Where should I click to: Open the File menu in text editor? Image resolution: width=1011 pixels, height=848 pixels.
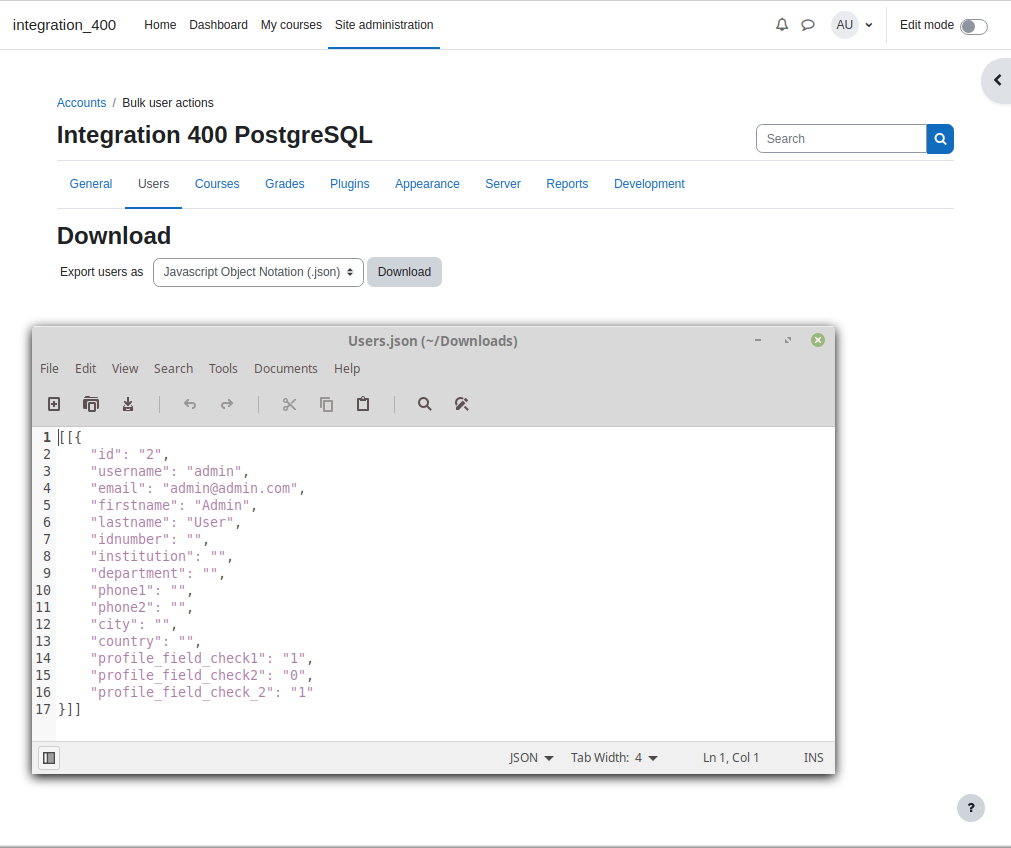[x=49, y=368]
